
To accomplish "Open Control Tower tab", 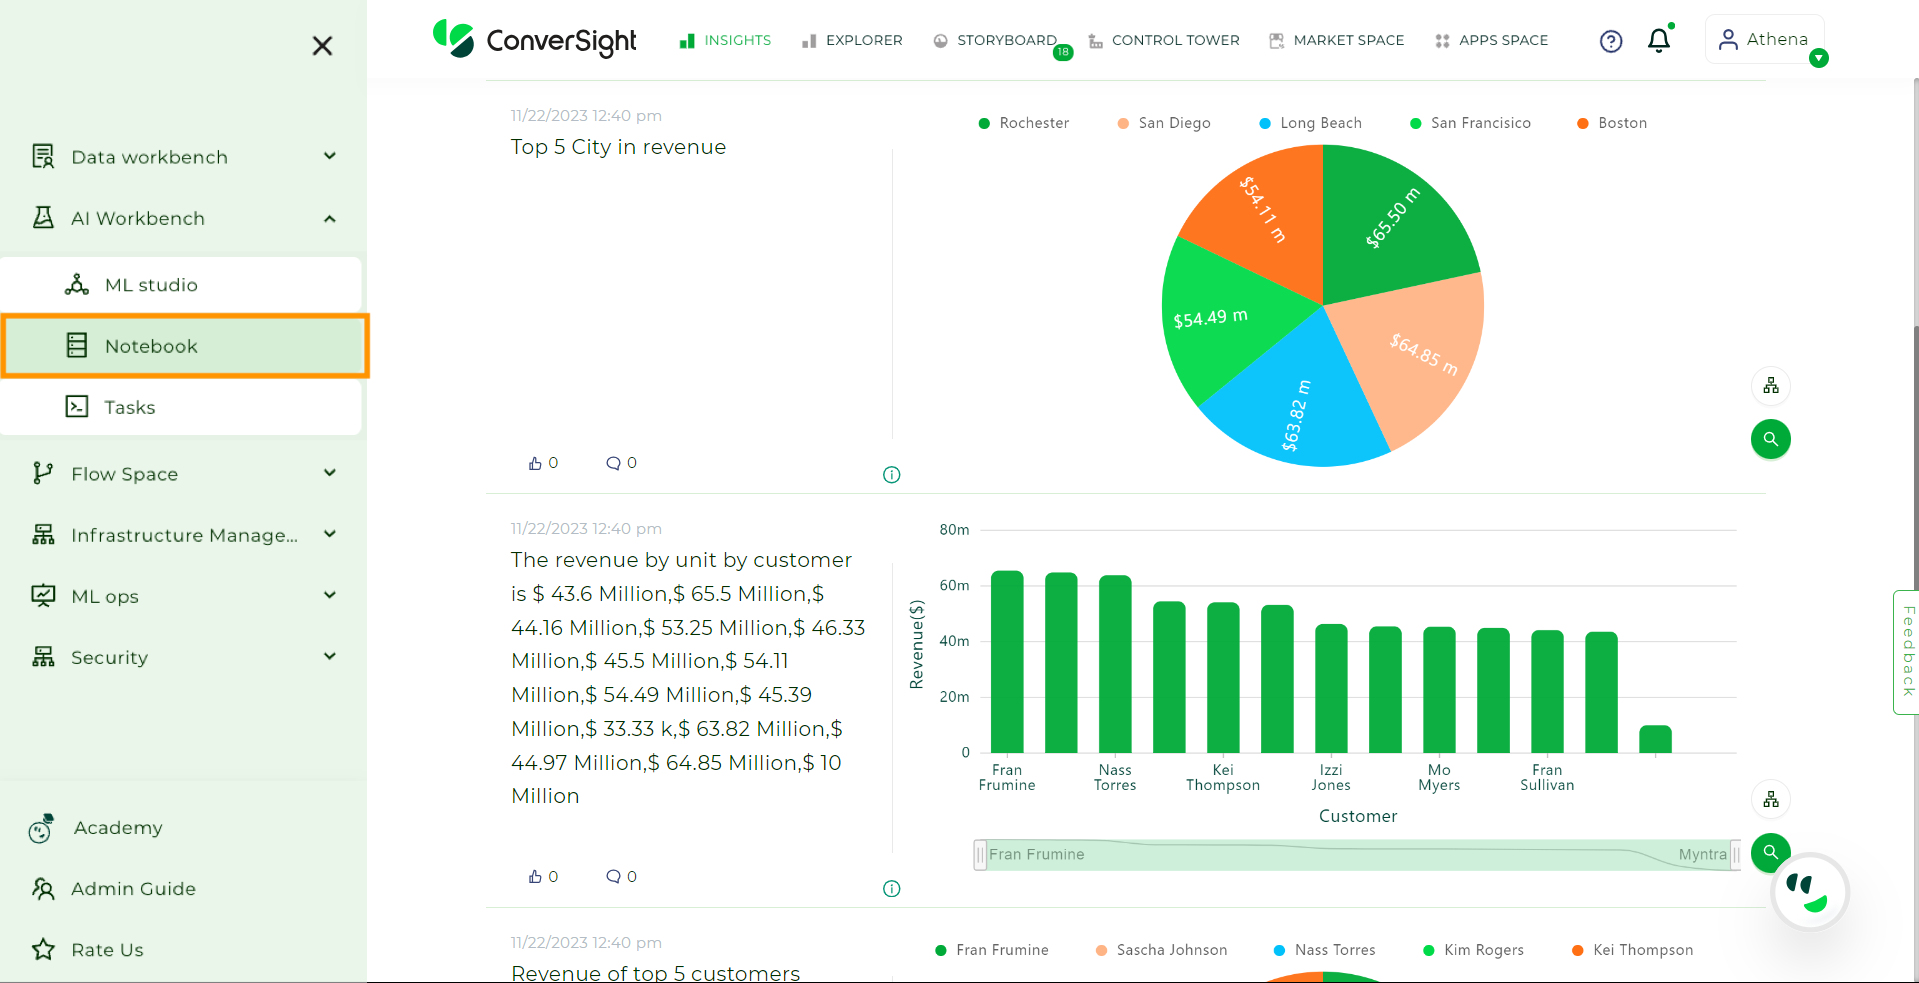I will click(1164, 40).
